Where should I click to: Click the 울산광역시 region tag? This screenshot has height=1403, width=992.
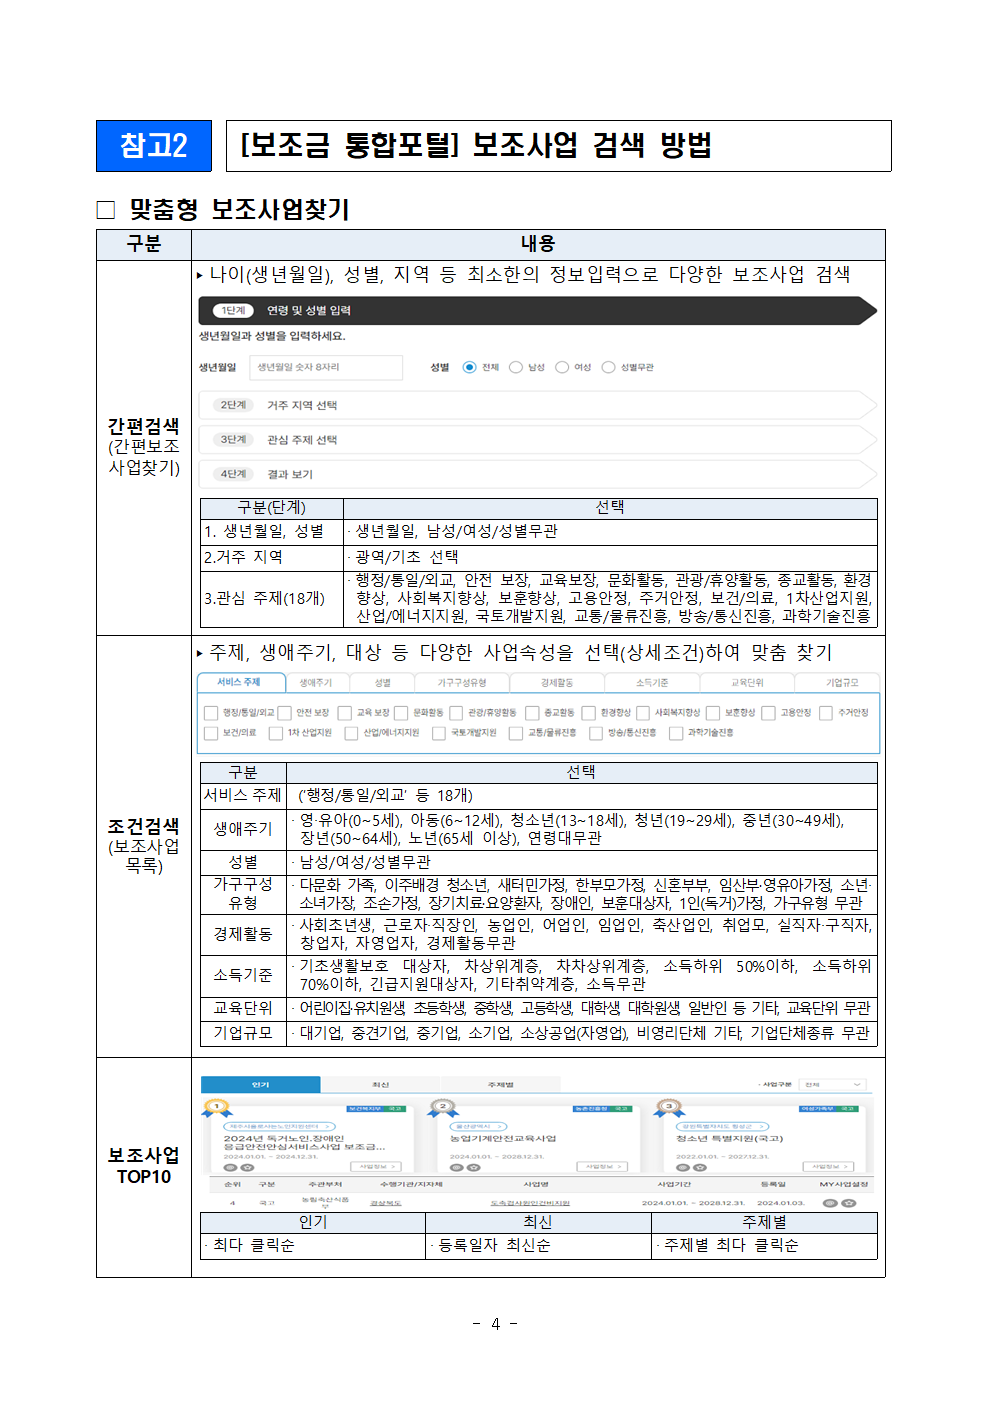tap(478, 1126)
